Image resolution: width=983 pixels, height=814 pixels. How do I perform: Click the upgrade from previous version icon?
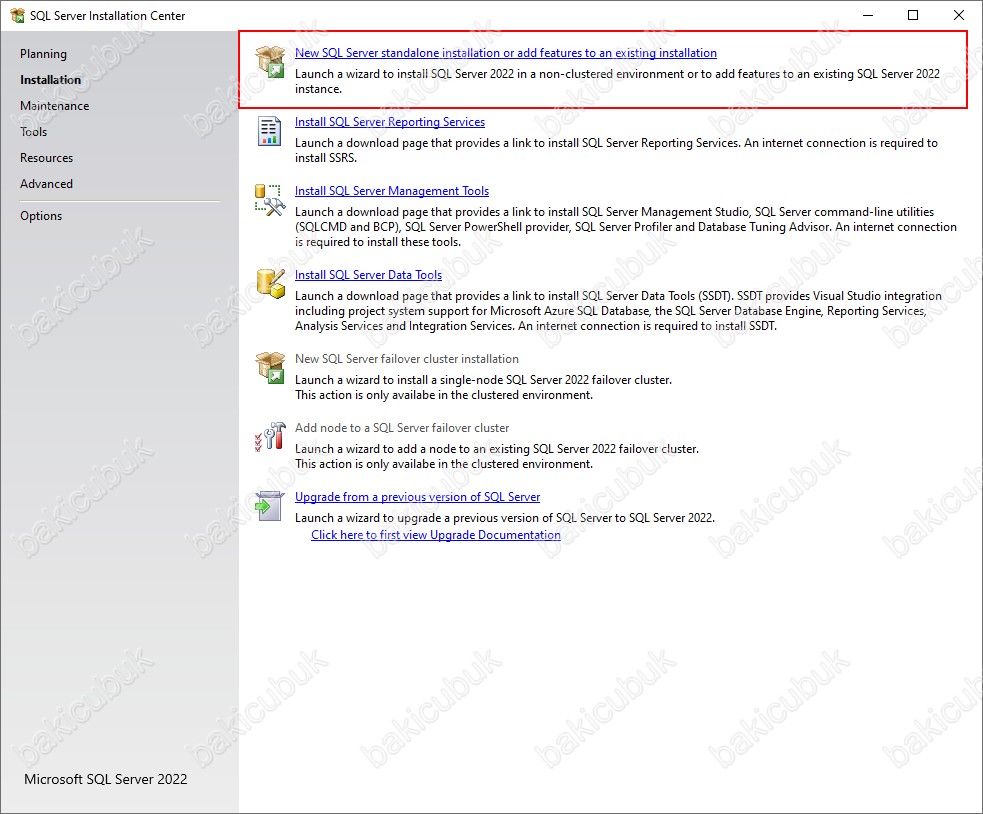point(270,505)
